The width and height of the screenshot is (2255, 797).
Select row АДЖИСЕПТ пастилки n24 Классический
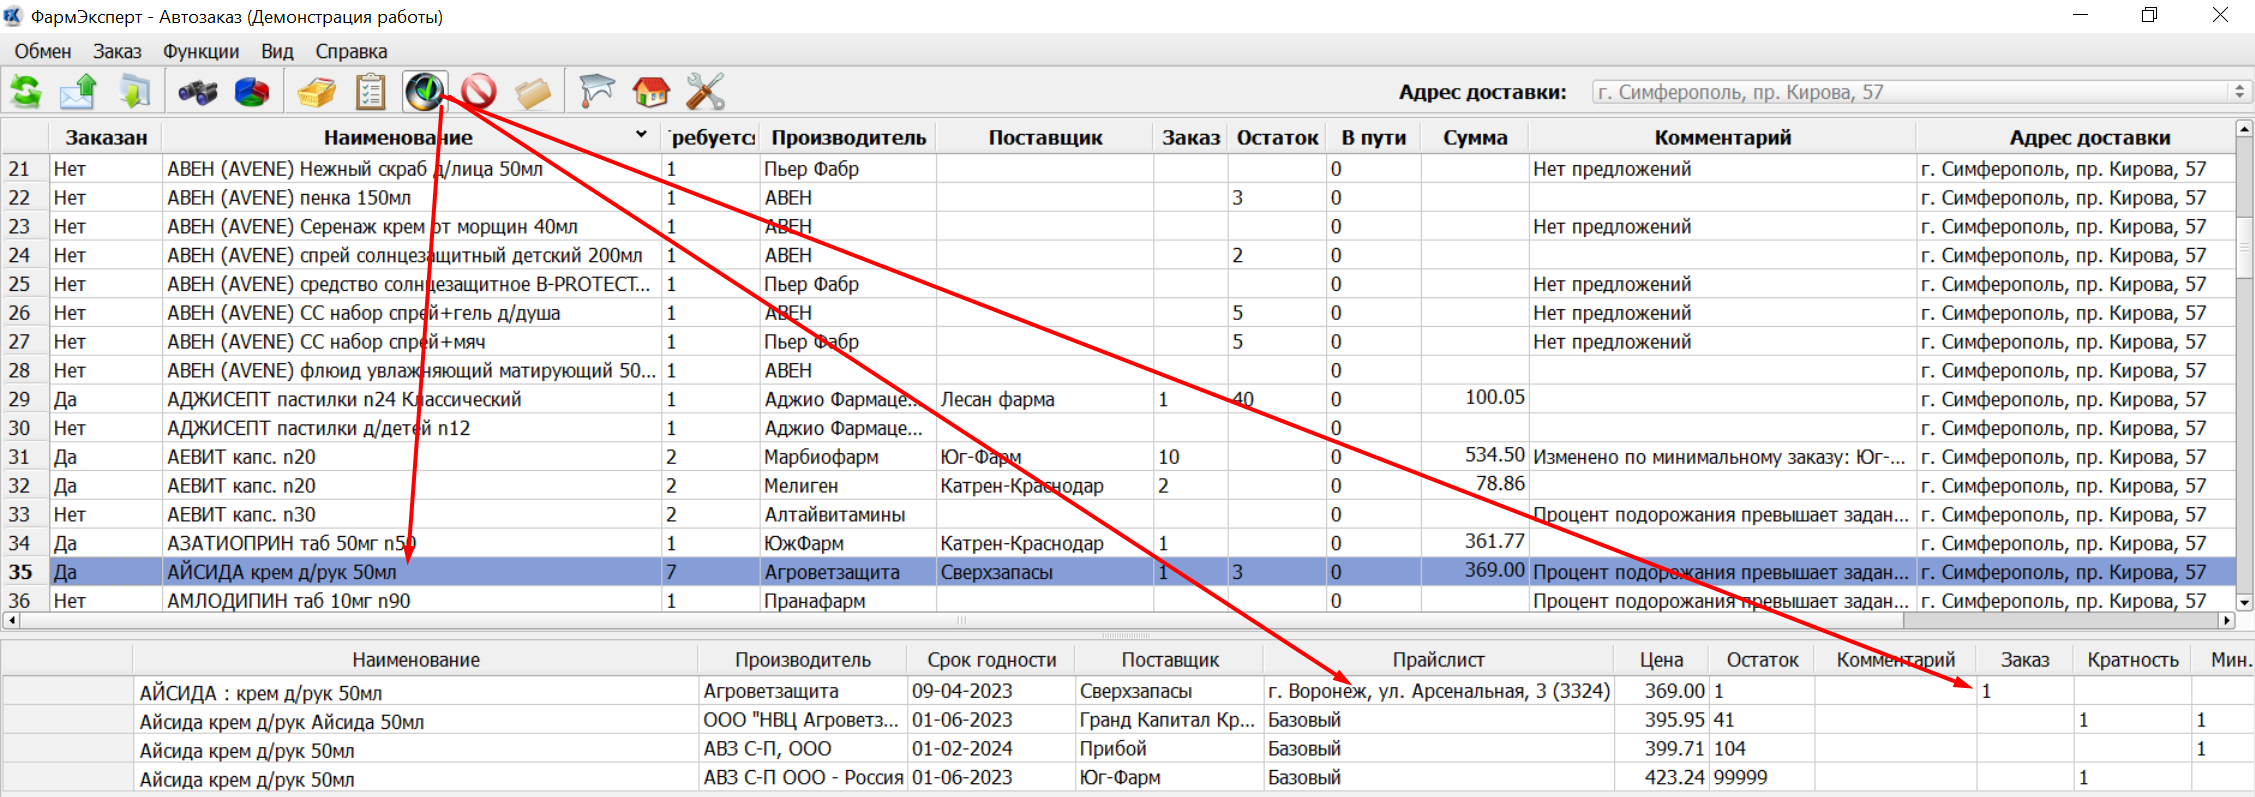pos(1118,399)
